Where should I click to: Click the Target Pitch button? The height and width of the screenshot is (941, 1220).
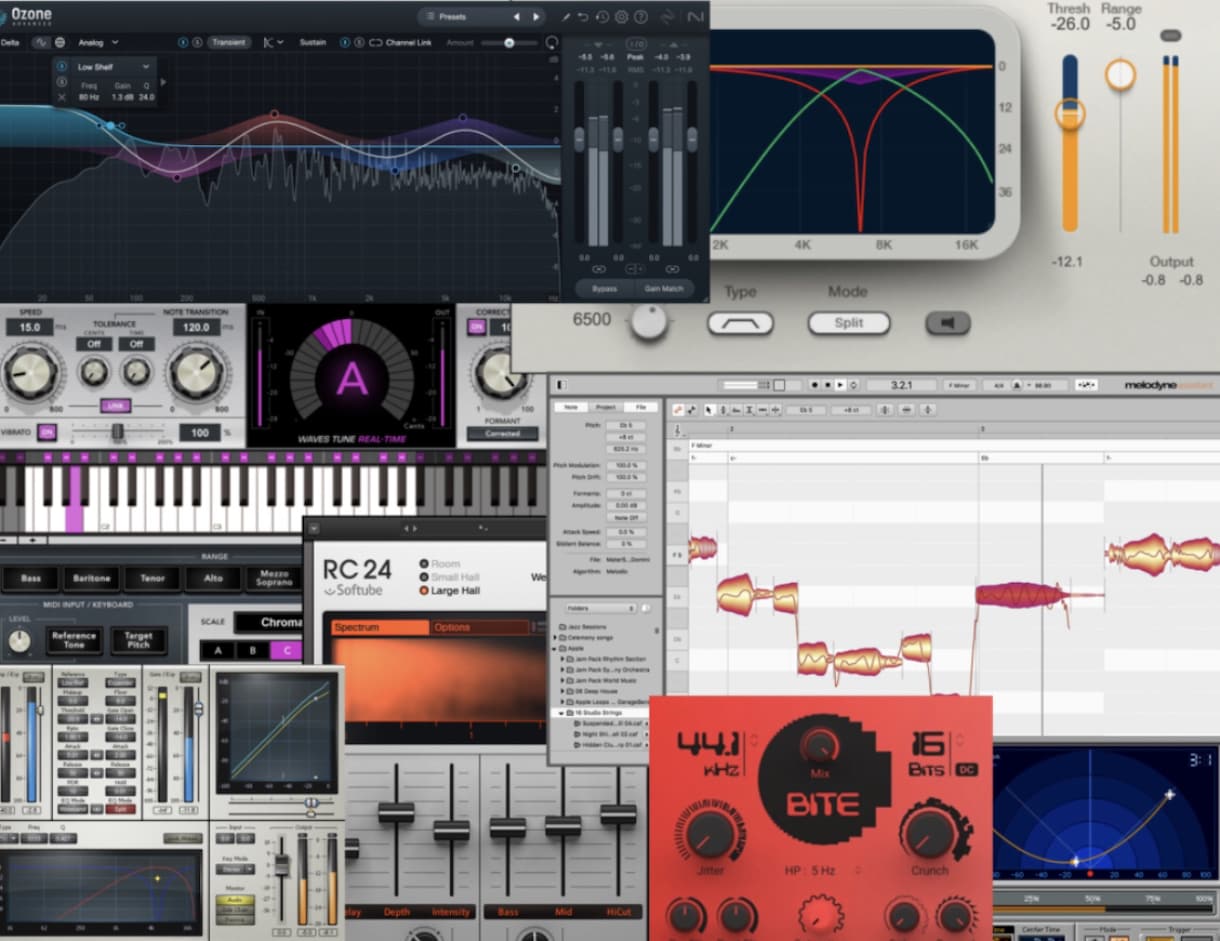tap(138, 640)
